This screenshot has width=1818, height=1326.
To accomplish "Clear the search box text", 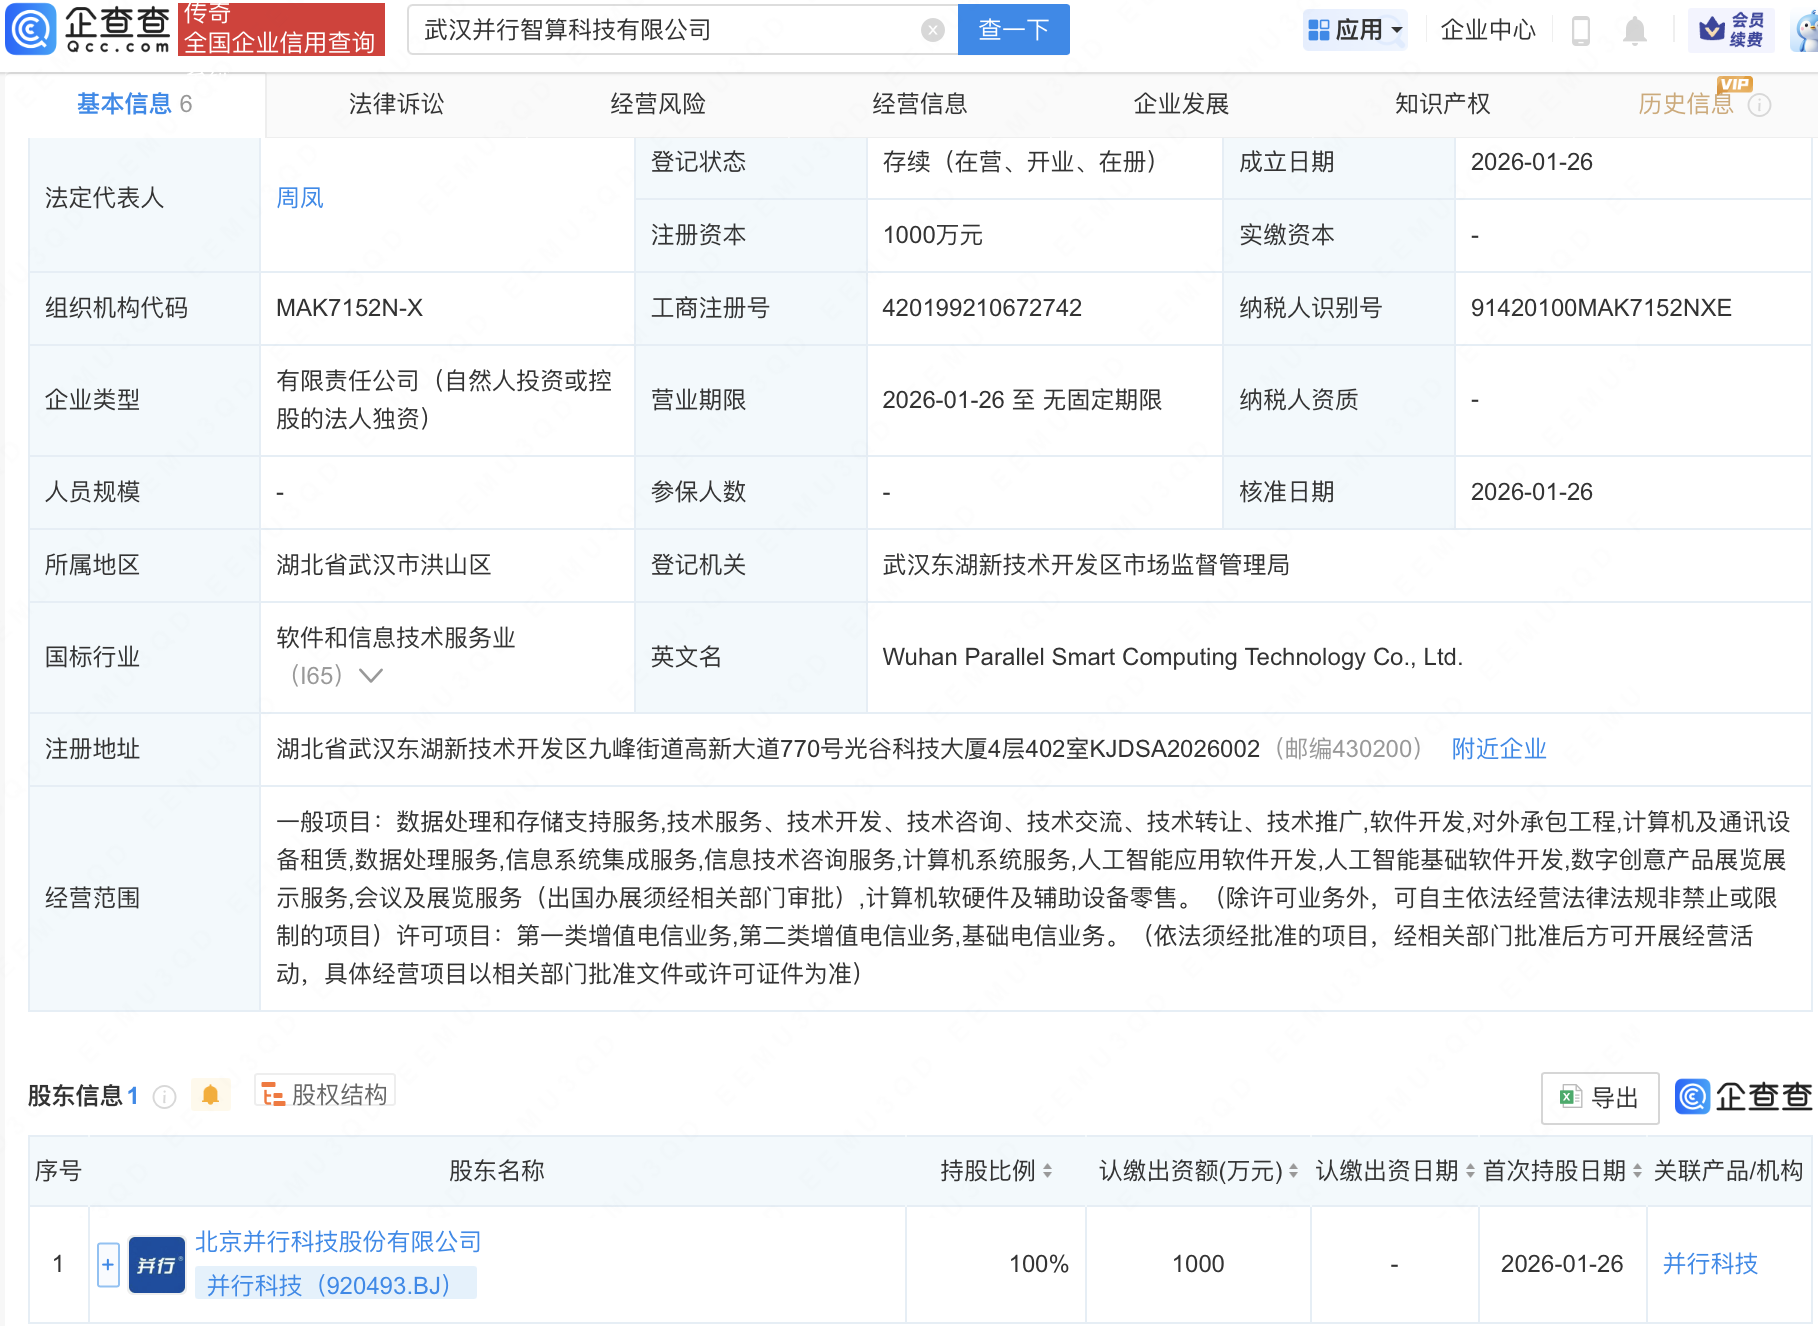I will (932, 30).
